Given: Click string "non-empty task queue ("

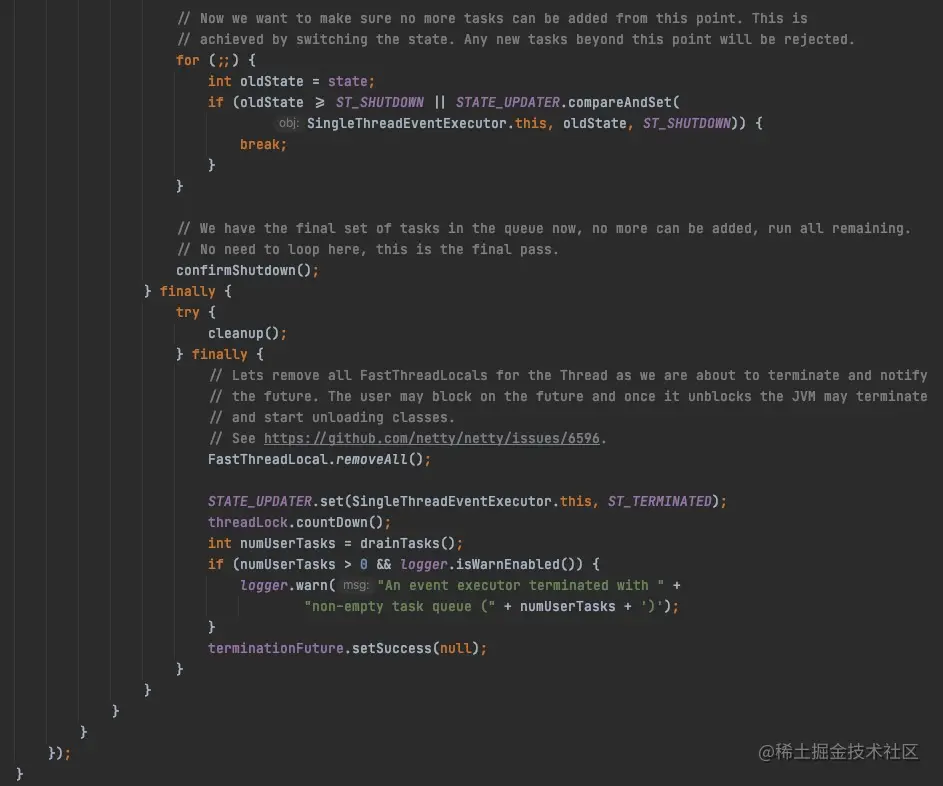Looking at the screenshot, I should [x=400, y=606].
